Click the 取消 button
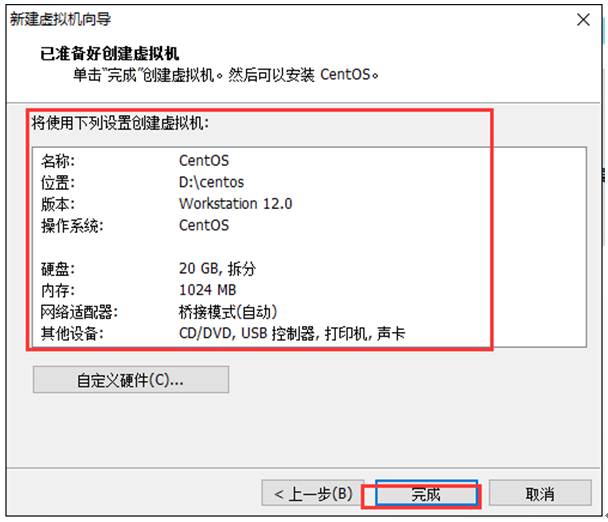Viewport: 608px width, 522px height. coord(540,493)
